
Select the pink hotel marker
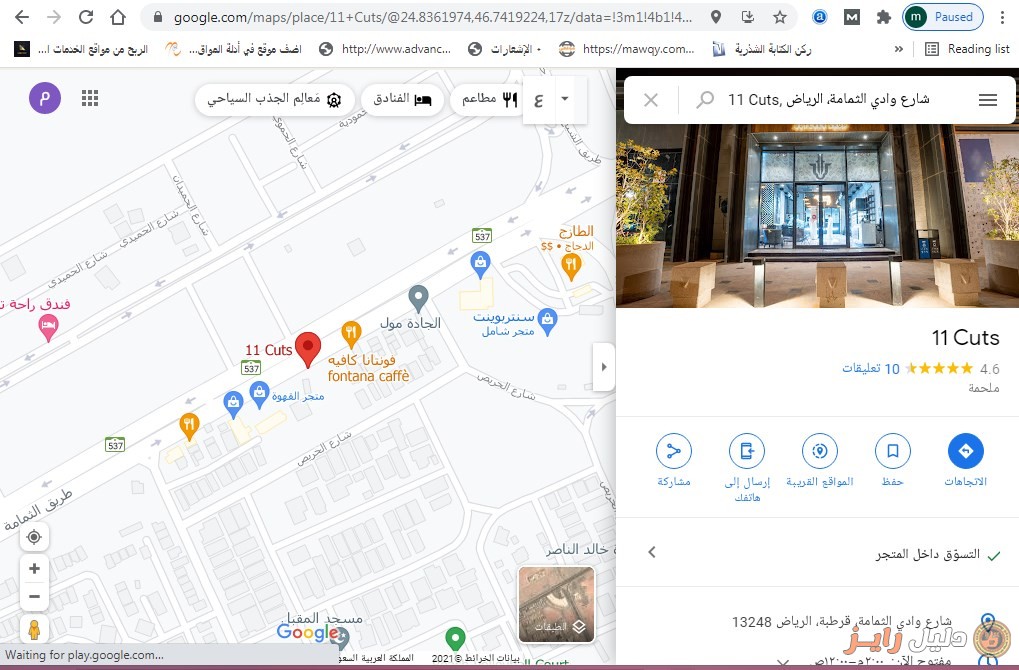(x=48, y=328)
